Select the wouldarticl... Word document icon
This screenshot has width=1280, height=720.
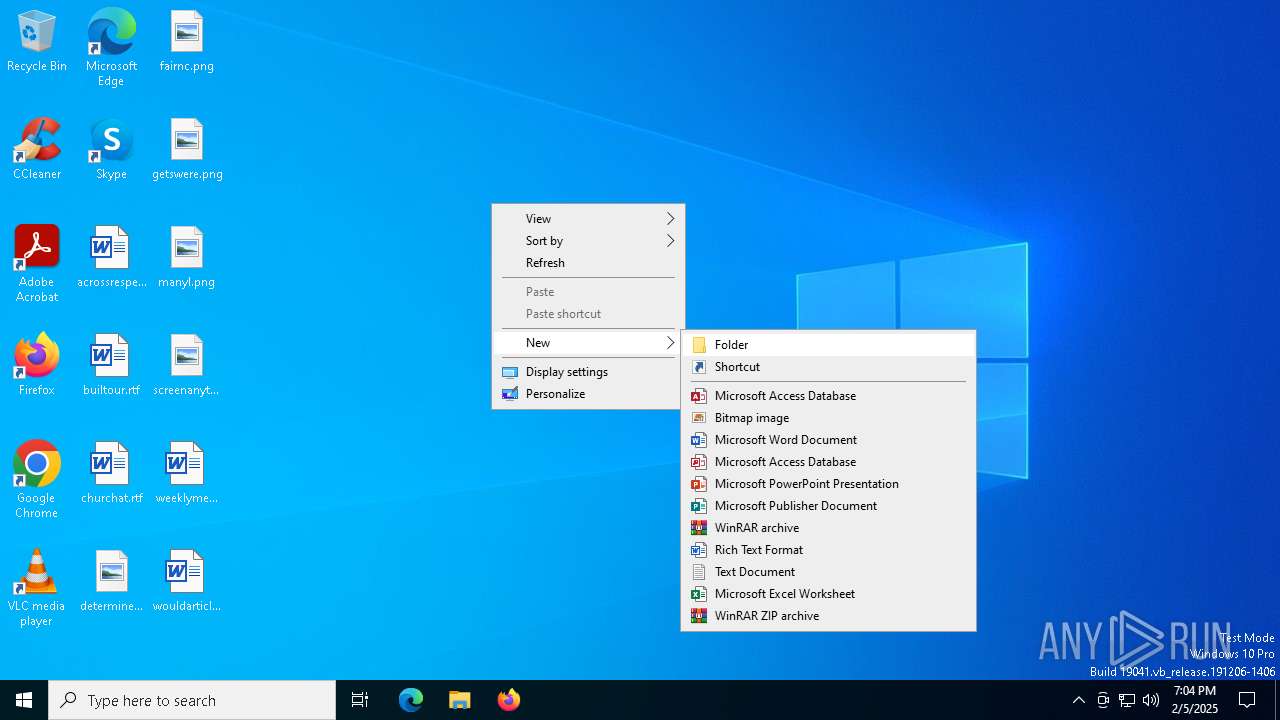click(x=186, y=581)
